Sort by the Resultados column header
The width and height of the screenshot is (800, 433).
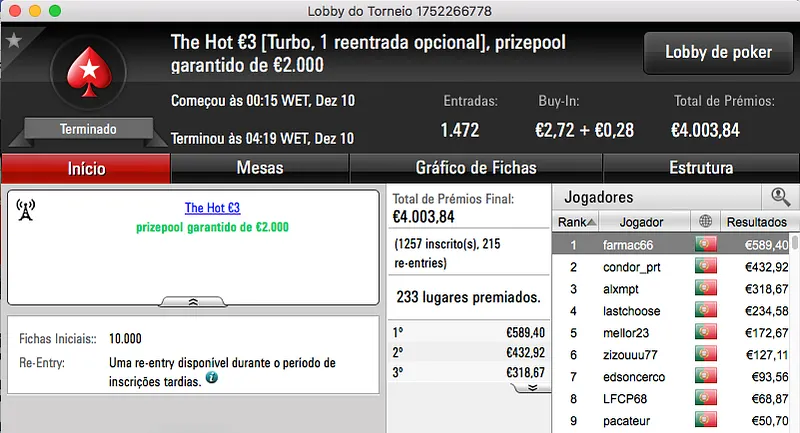(x=756, y=221)
